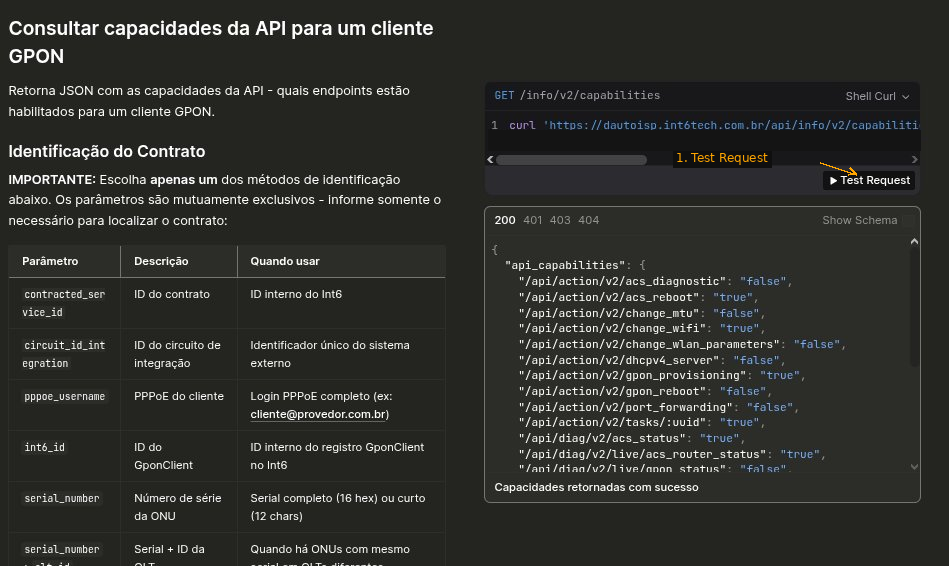Click the acs_status JSON line
The height and width of the screenshot is (566, 949).
point(631,438)
